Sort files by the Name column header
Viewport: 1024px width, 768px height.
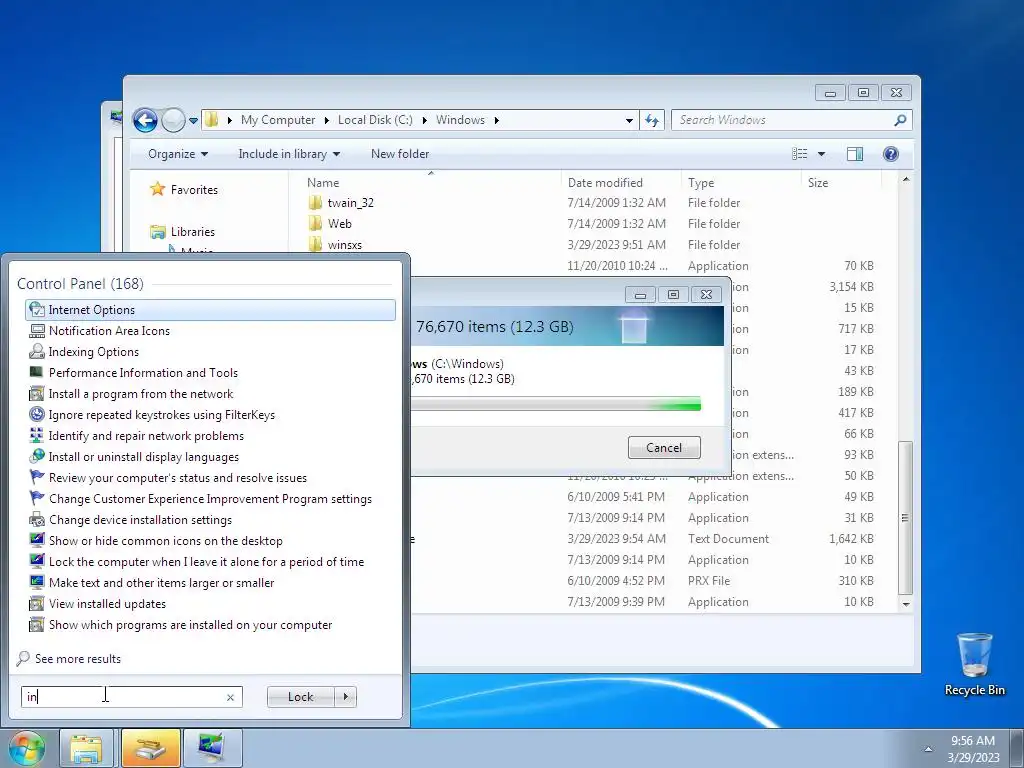(323, 183)
